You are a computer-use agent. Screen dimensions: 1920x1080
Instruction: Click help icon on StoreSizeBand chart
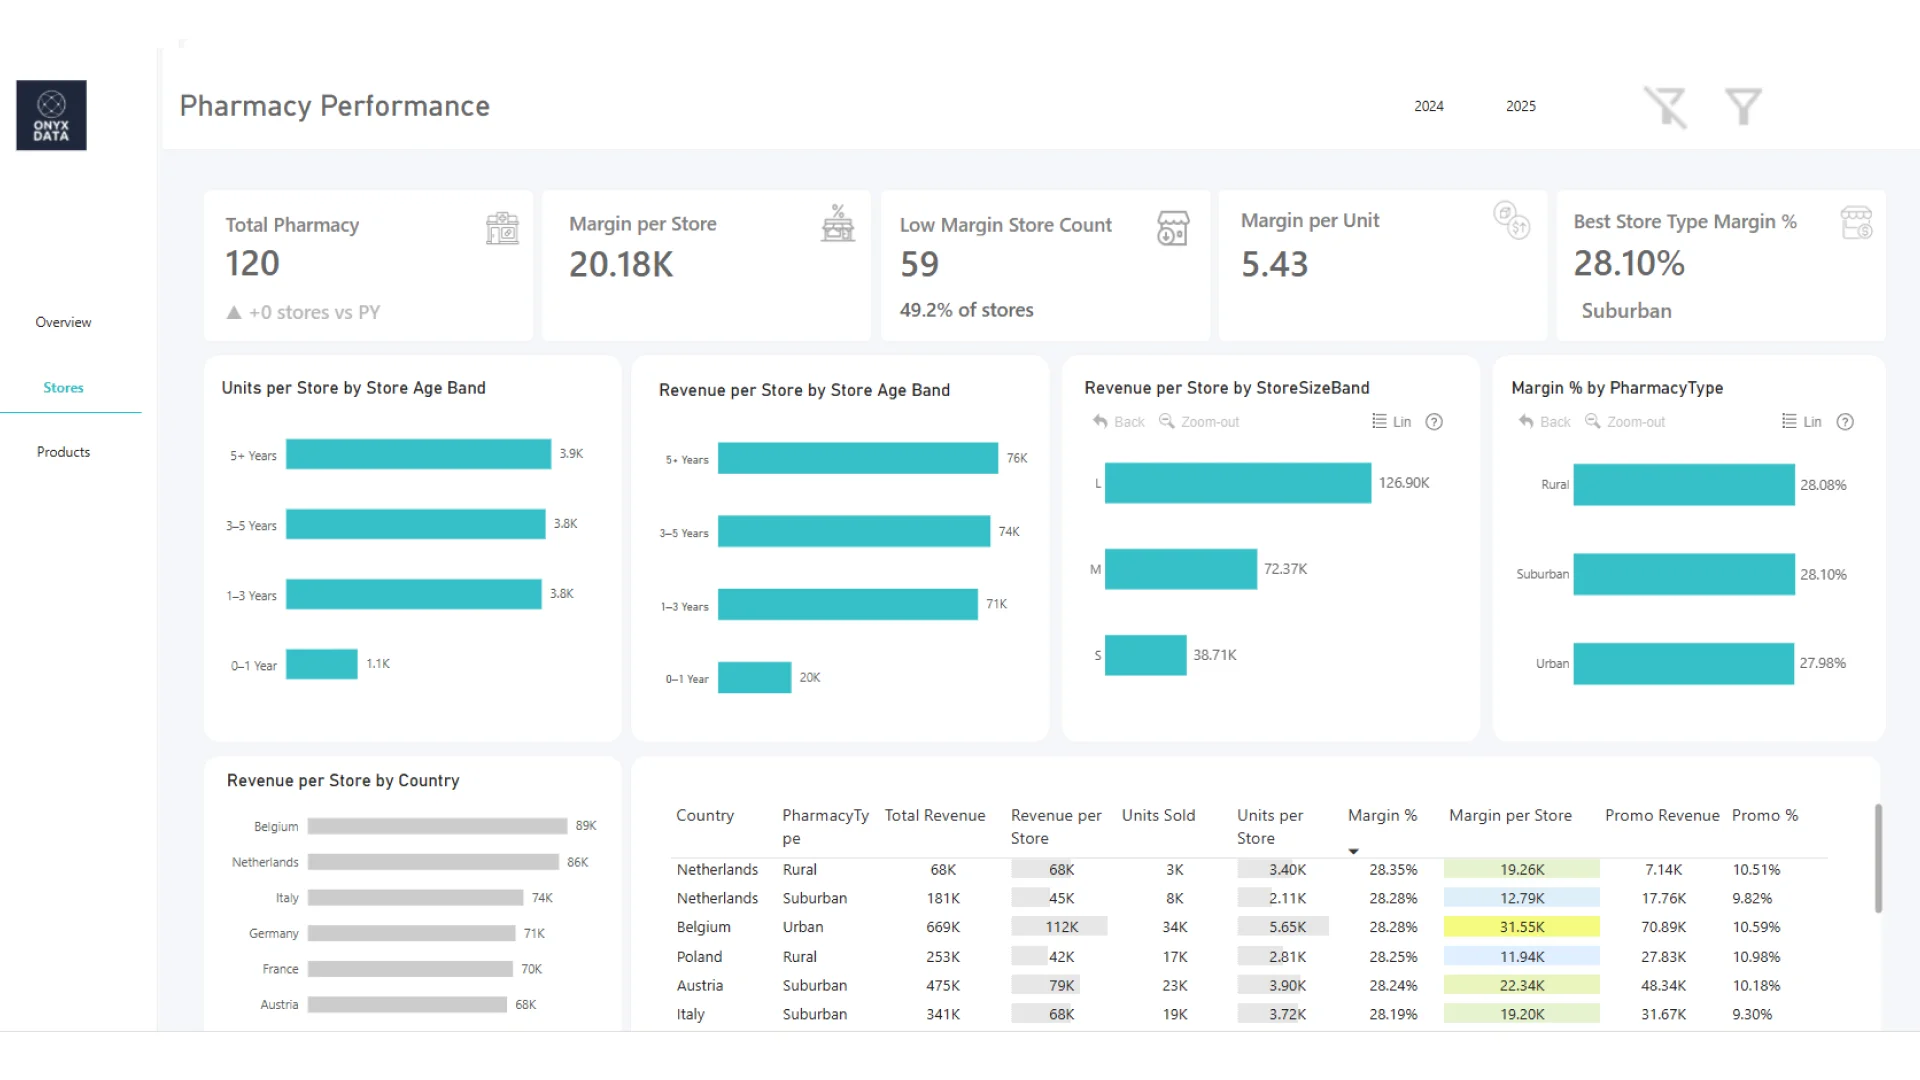click(x=1434, y=422)
